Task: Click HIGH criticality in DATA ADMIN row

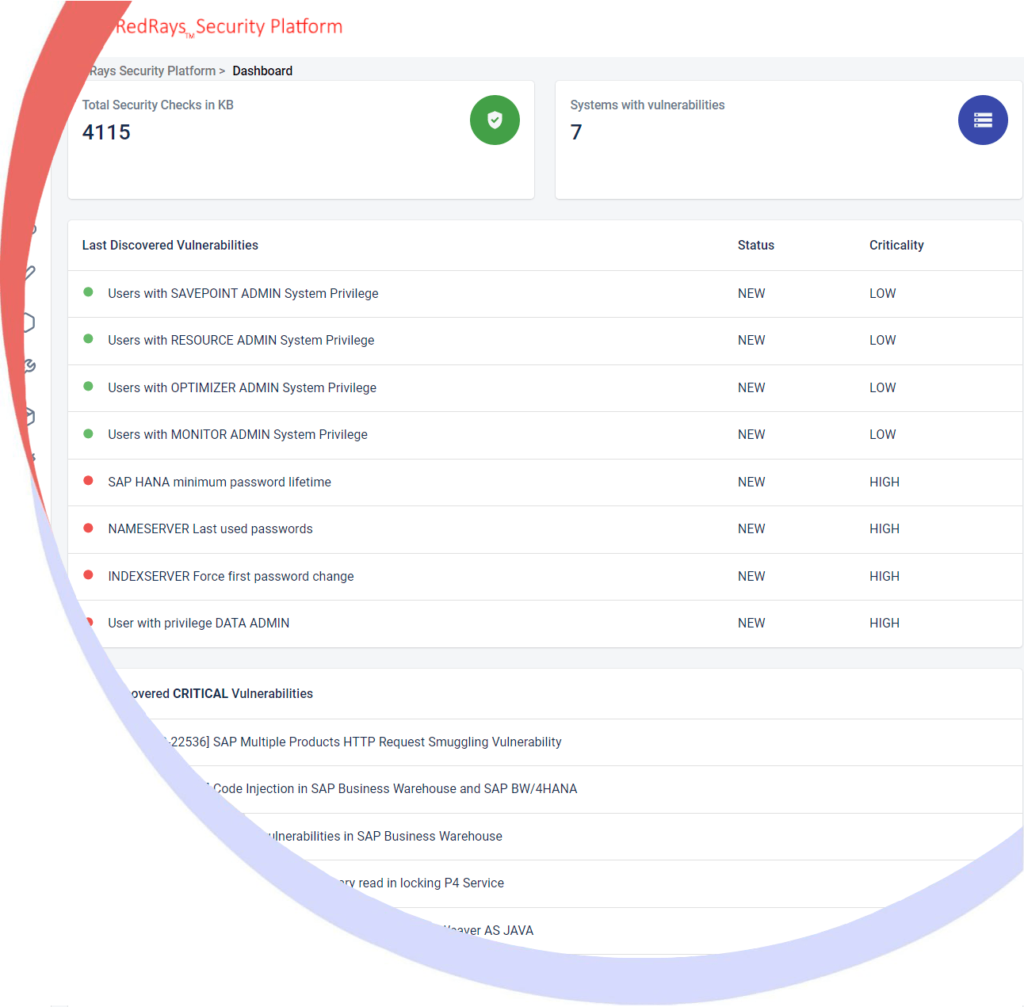Action: 884,623
